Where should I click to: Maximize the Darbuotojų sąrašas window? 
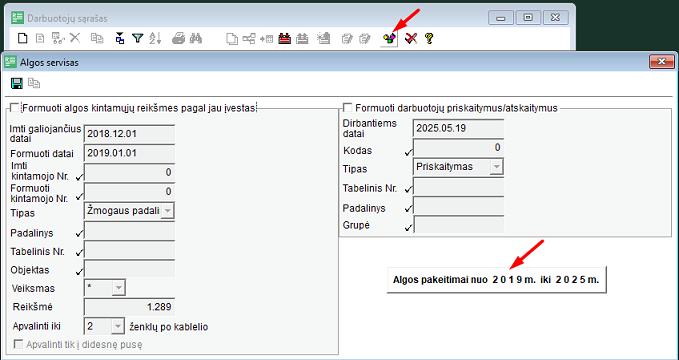pos(528,18)
